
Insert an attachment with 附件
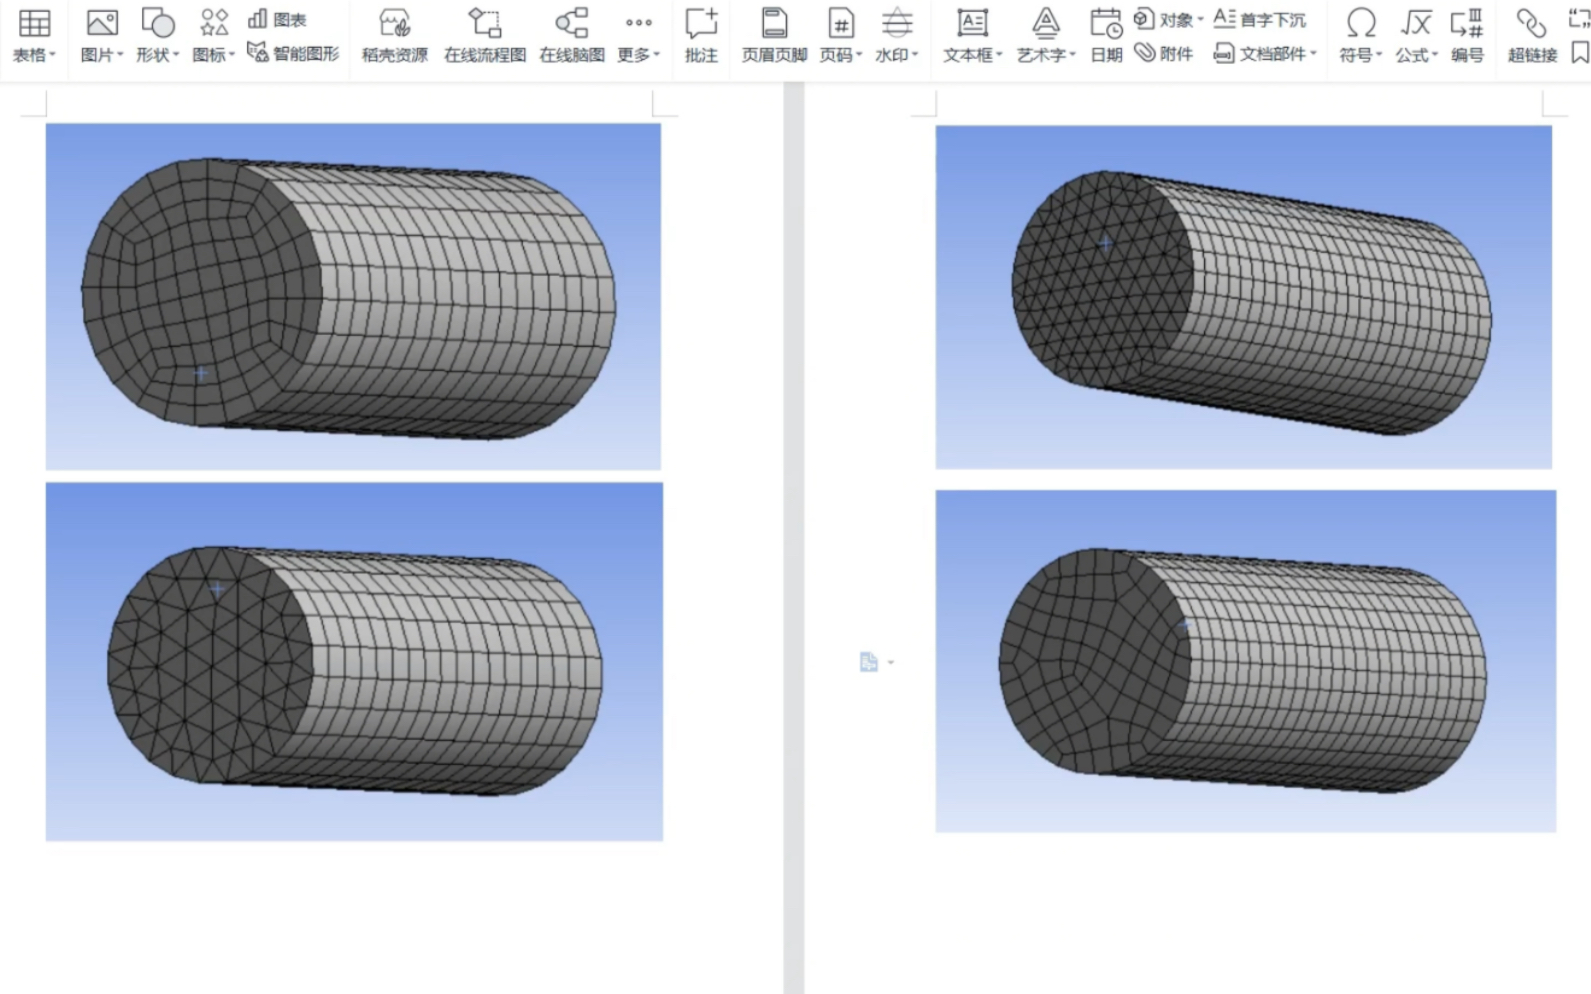coord(1164,53)
